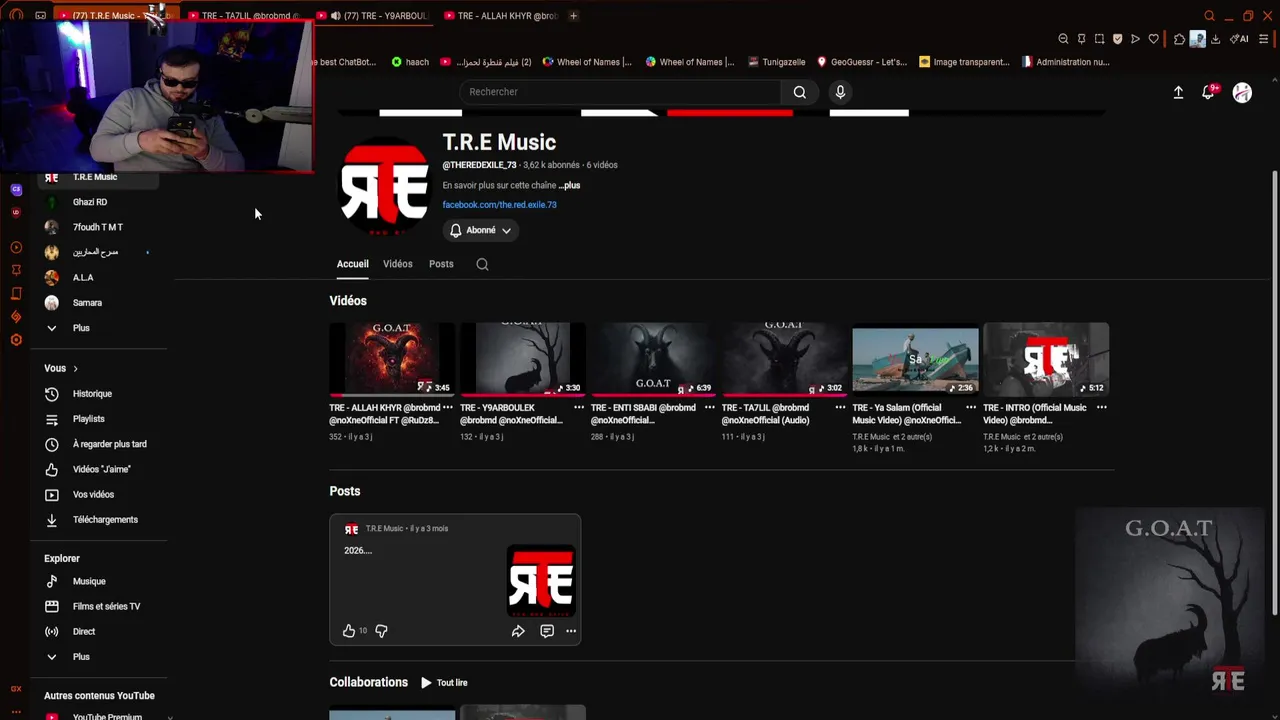Open options menu for TRE - Ya Salam video
1280x720 pixels.
(x=970, y=408)
